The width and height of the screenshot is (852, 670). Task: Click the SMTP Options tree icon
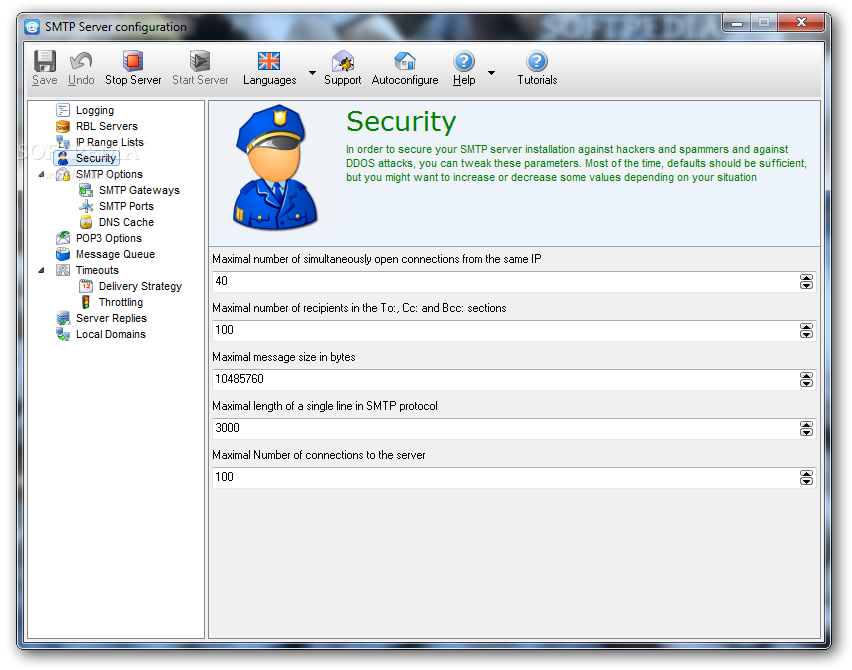coord(63,174)
